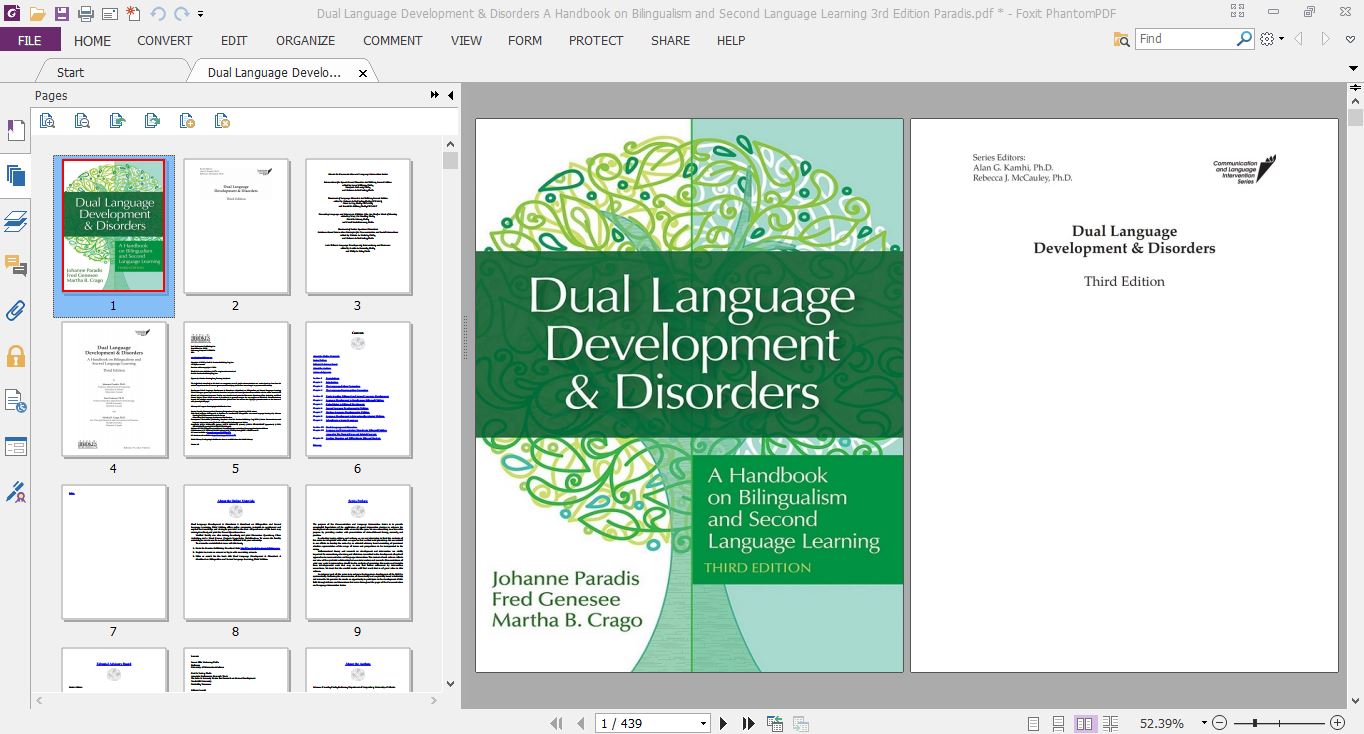Open the Comments sidebar panel
Screen dimensions: 1364x734
point(16,265)
